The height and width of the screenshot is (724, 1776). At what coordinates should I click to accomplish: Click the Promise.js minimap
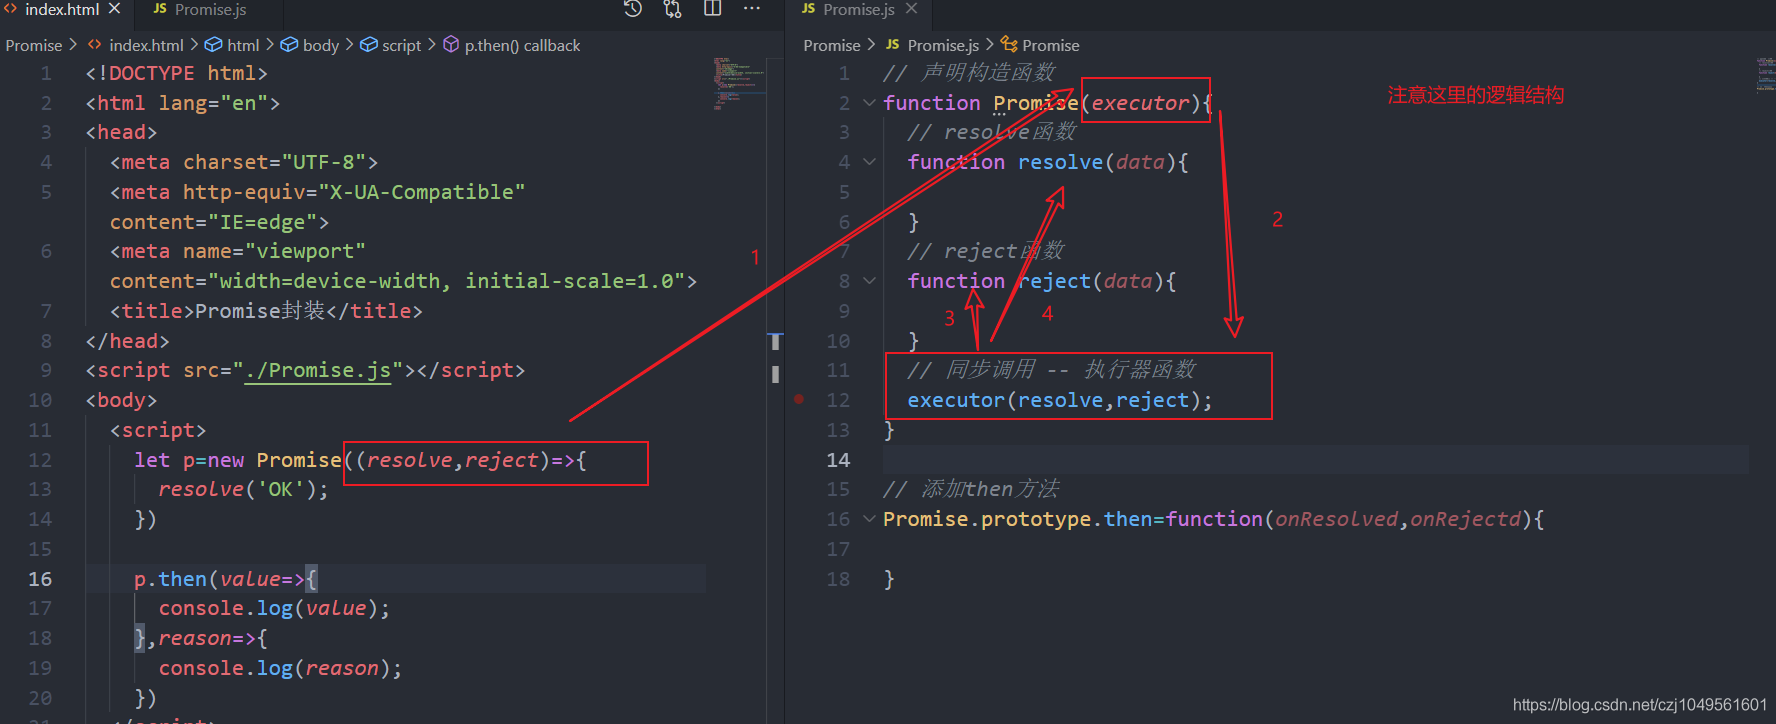click(1765, 74)
